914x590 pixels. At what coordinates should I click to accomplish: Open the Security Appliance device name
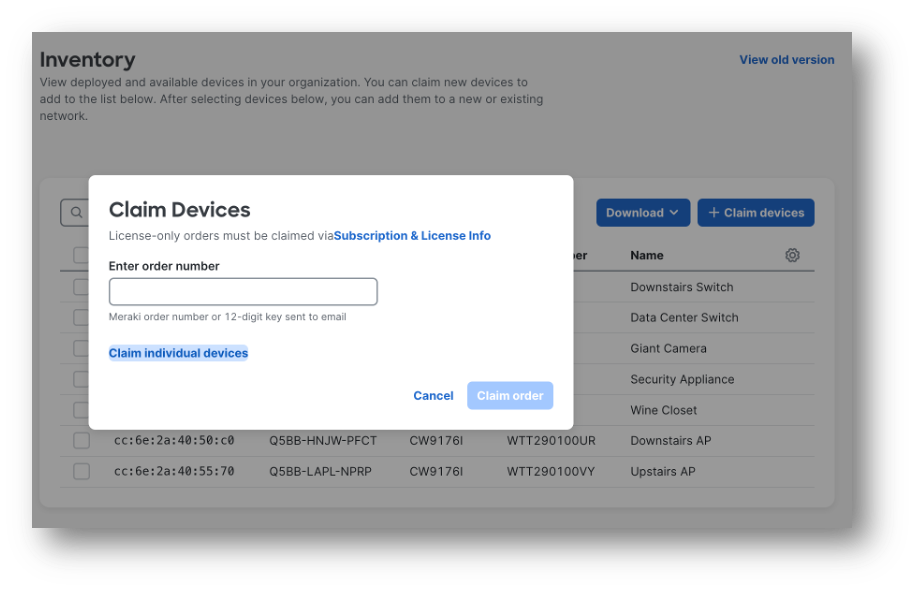coord(682,379)
